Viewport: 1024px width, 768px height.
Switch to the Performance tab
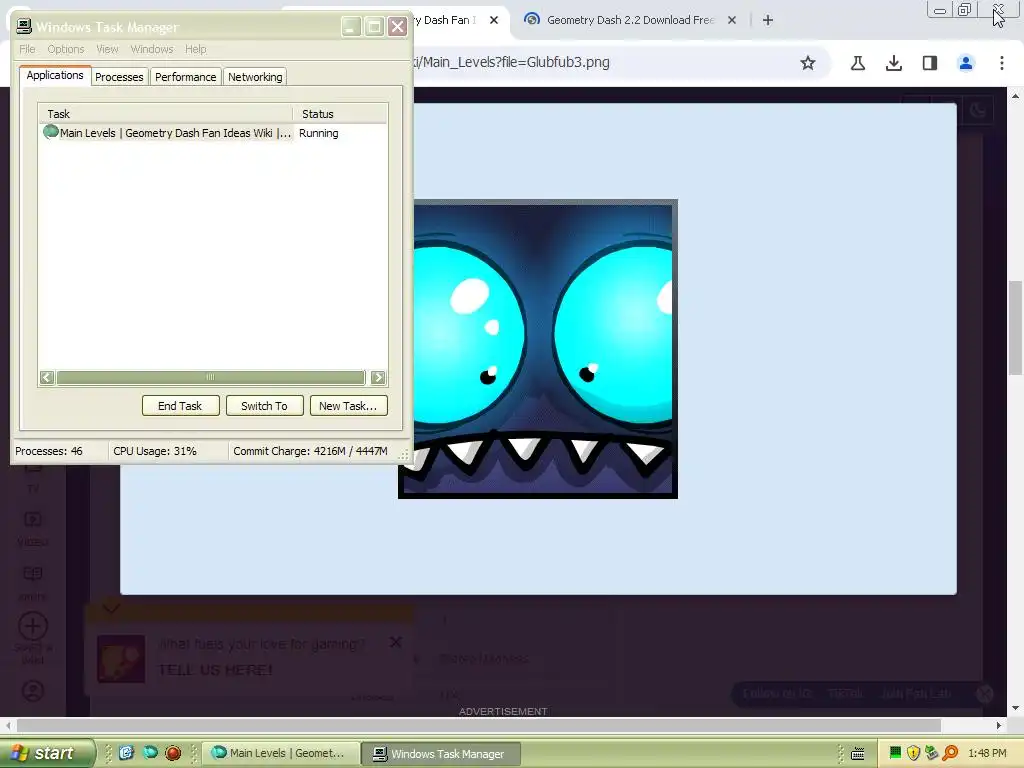(x=185, y=77)
